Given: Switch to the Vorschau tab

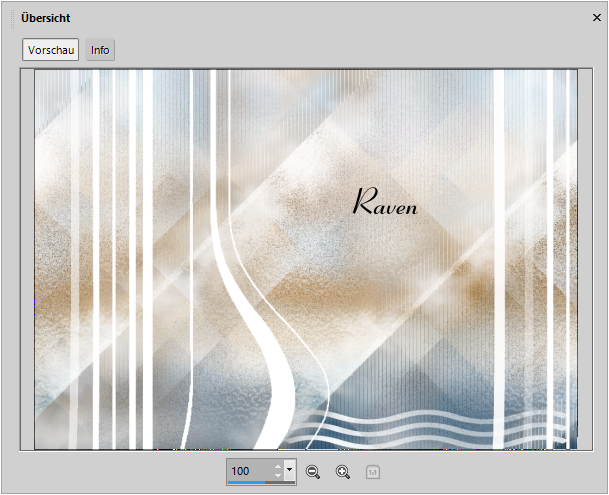Looking at the screenshot, I should coord(50,50).
